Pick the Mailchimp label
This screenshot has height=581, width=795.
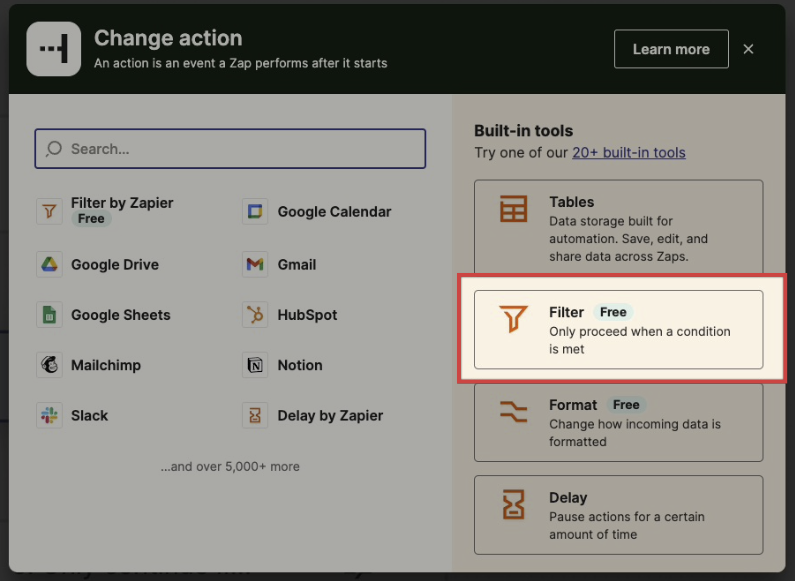106,365
